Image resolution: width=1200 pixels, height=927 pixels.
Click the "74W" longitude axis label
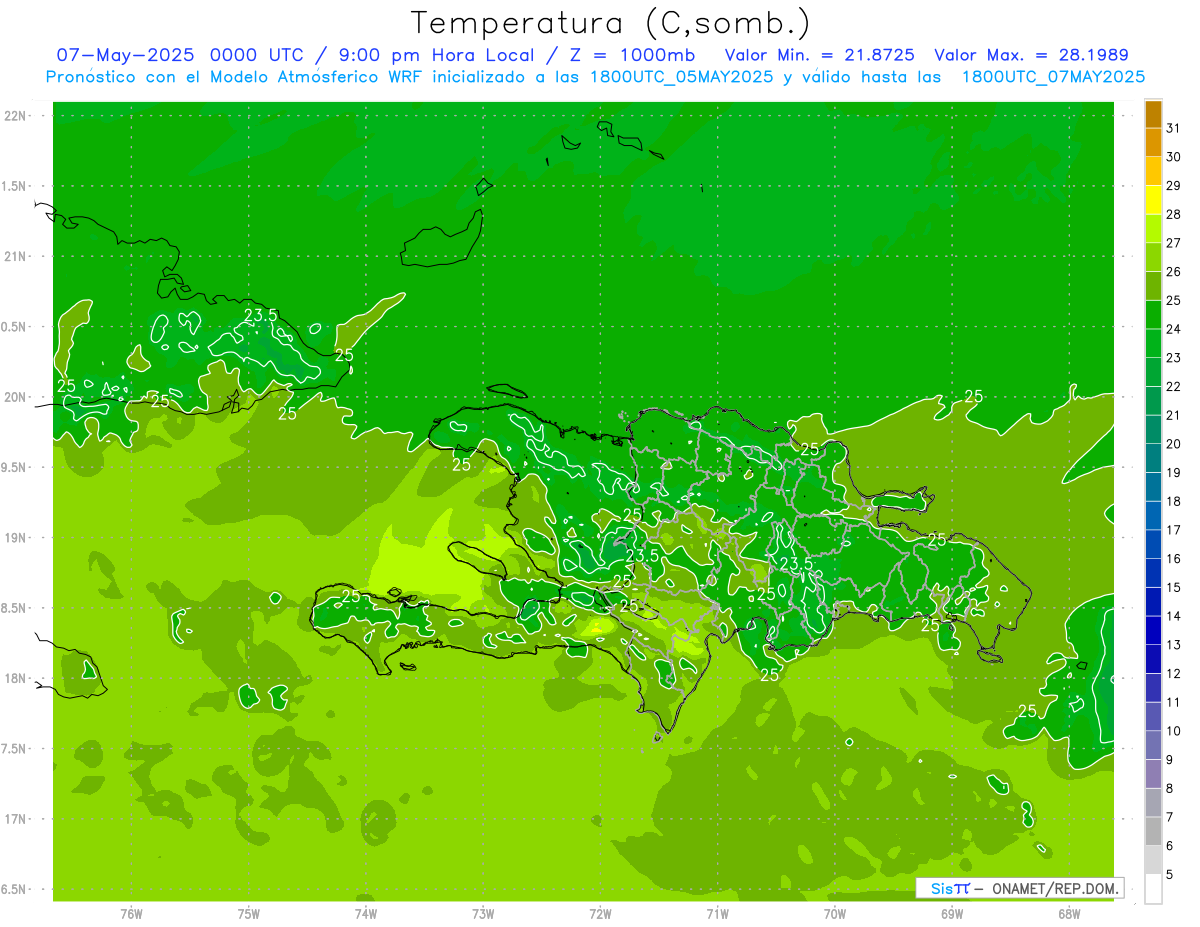pos(365,914)
